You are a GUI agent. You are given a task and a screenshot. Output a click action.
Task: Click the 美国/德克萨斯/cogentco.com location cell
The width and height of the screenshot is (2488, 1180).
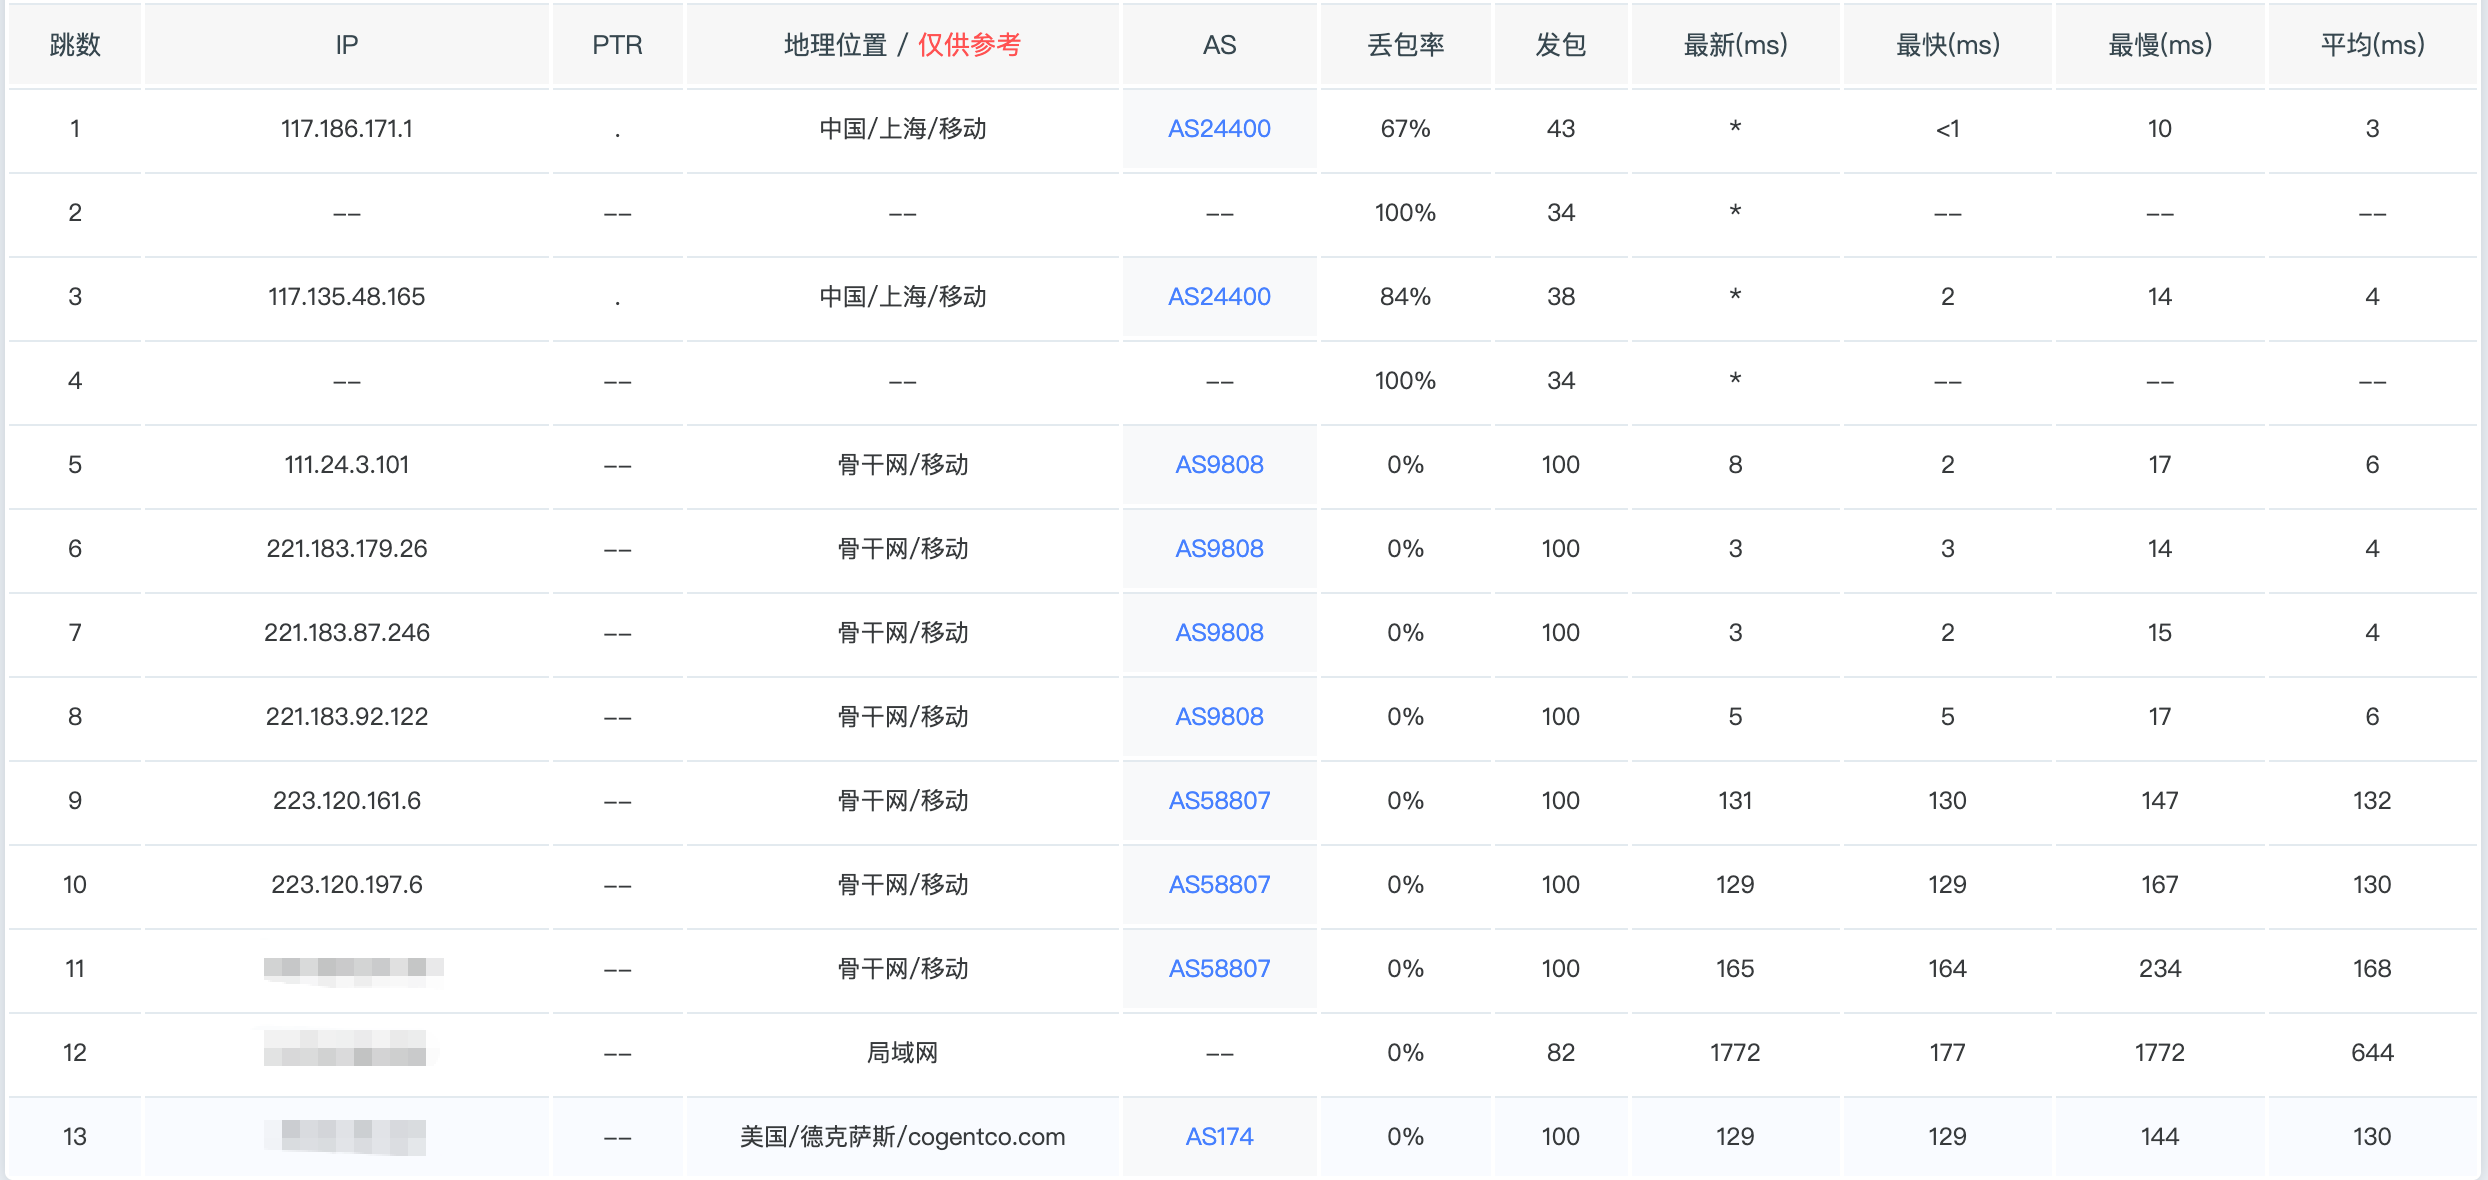[902, 1137]
